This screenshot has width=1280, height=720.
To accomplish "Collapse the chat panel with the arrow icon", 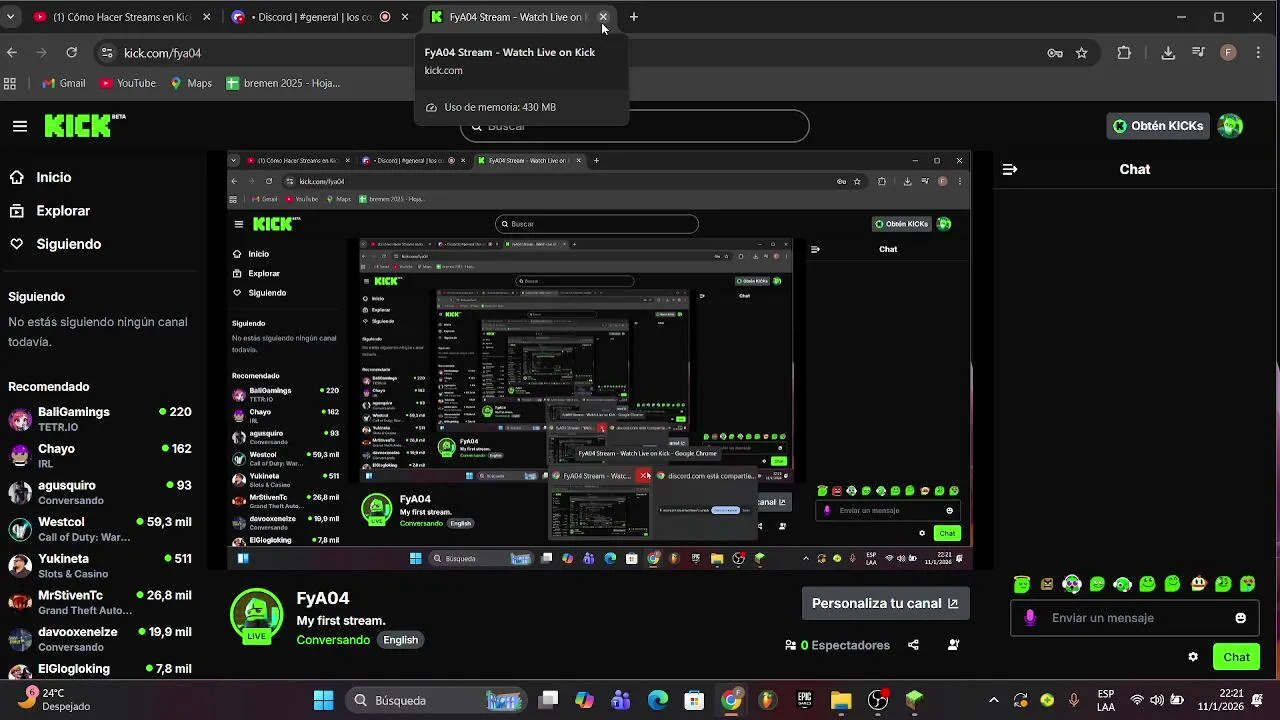I will pyautogui.click(x=1010, y=169).
